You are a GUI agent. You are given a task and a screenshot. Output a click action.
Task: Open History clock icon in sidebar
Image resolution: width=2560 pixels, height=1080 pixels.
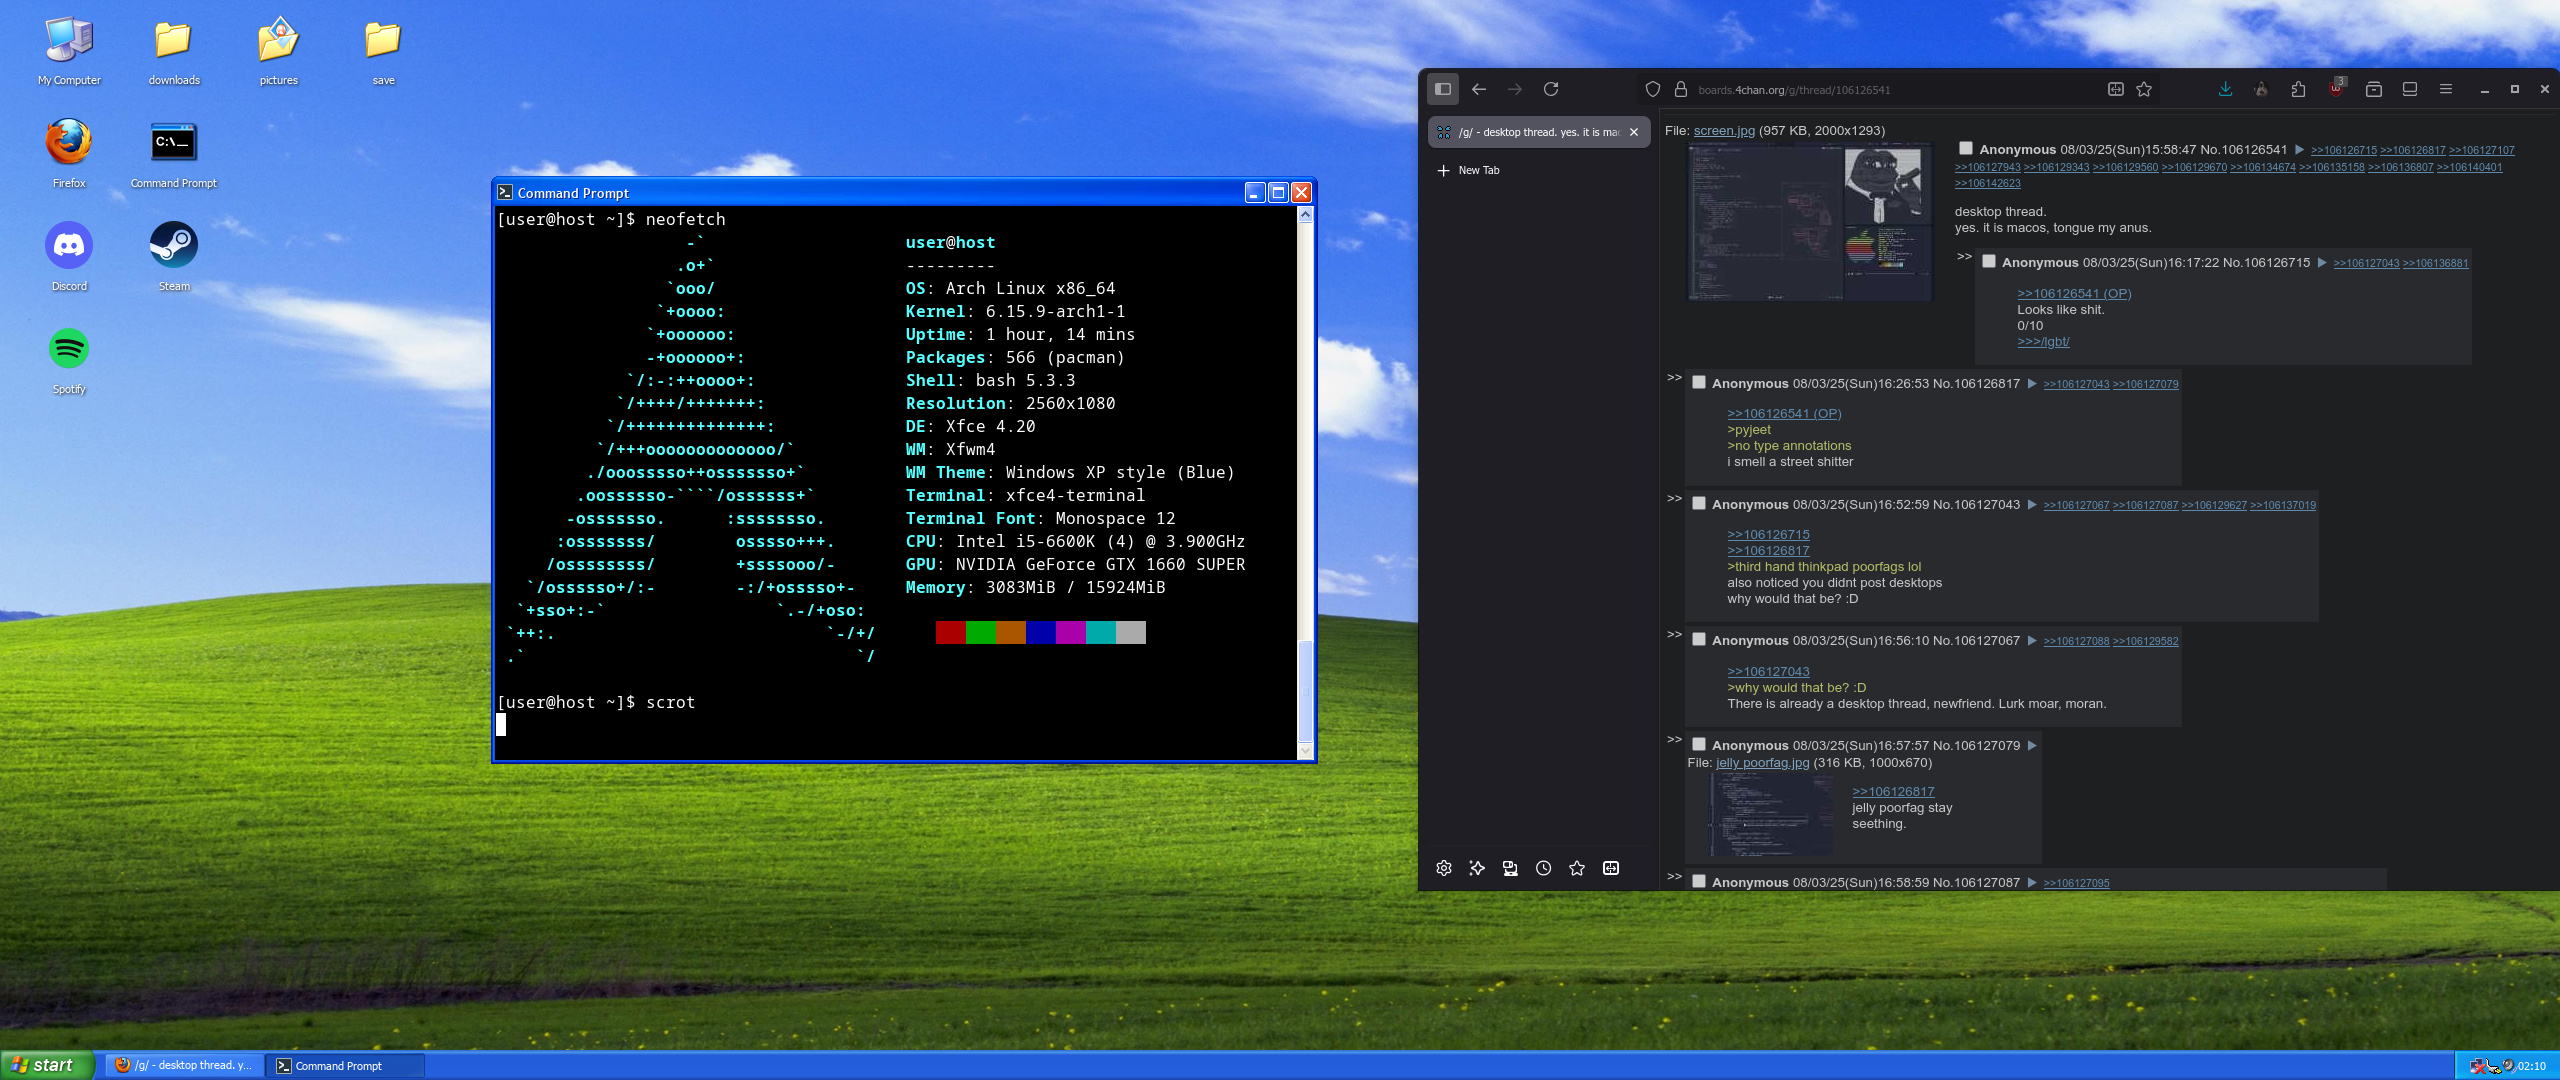[1544, 868]
